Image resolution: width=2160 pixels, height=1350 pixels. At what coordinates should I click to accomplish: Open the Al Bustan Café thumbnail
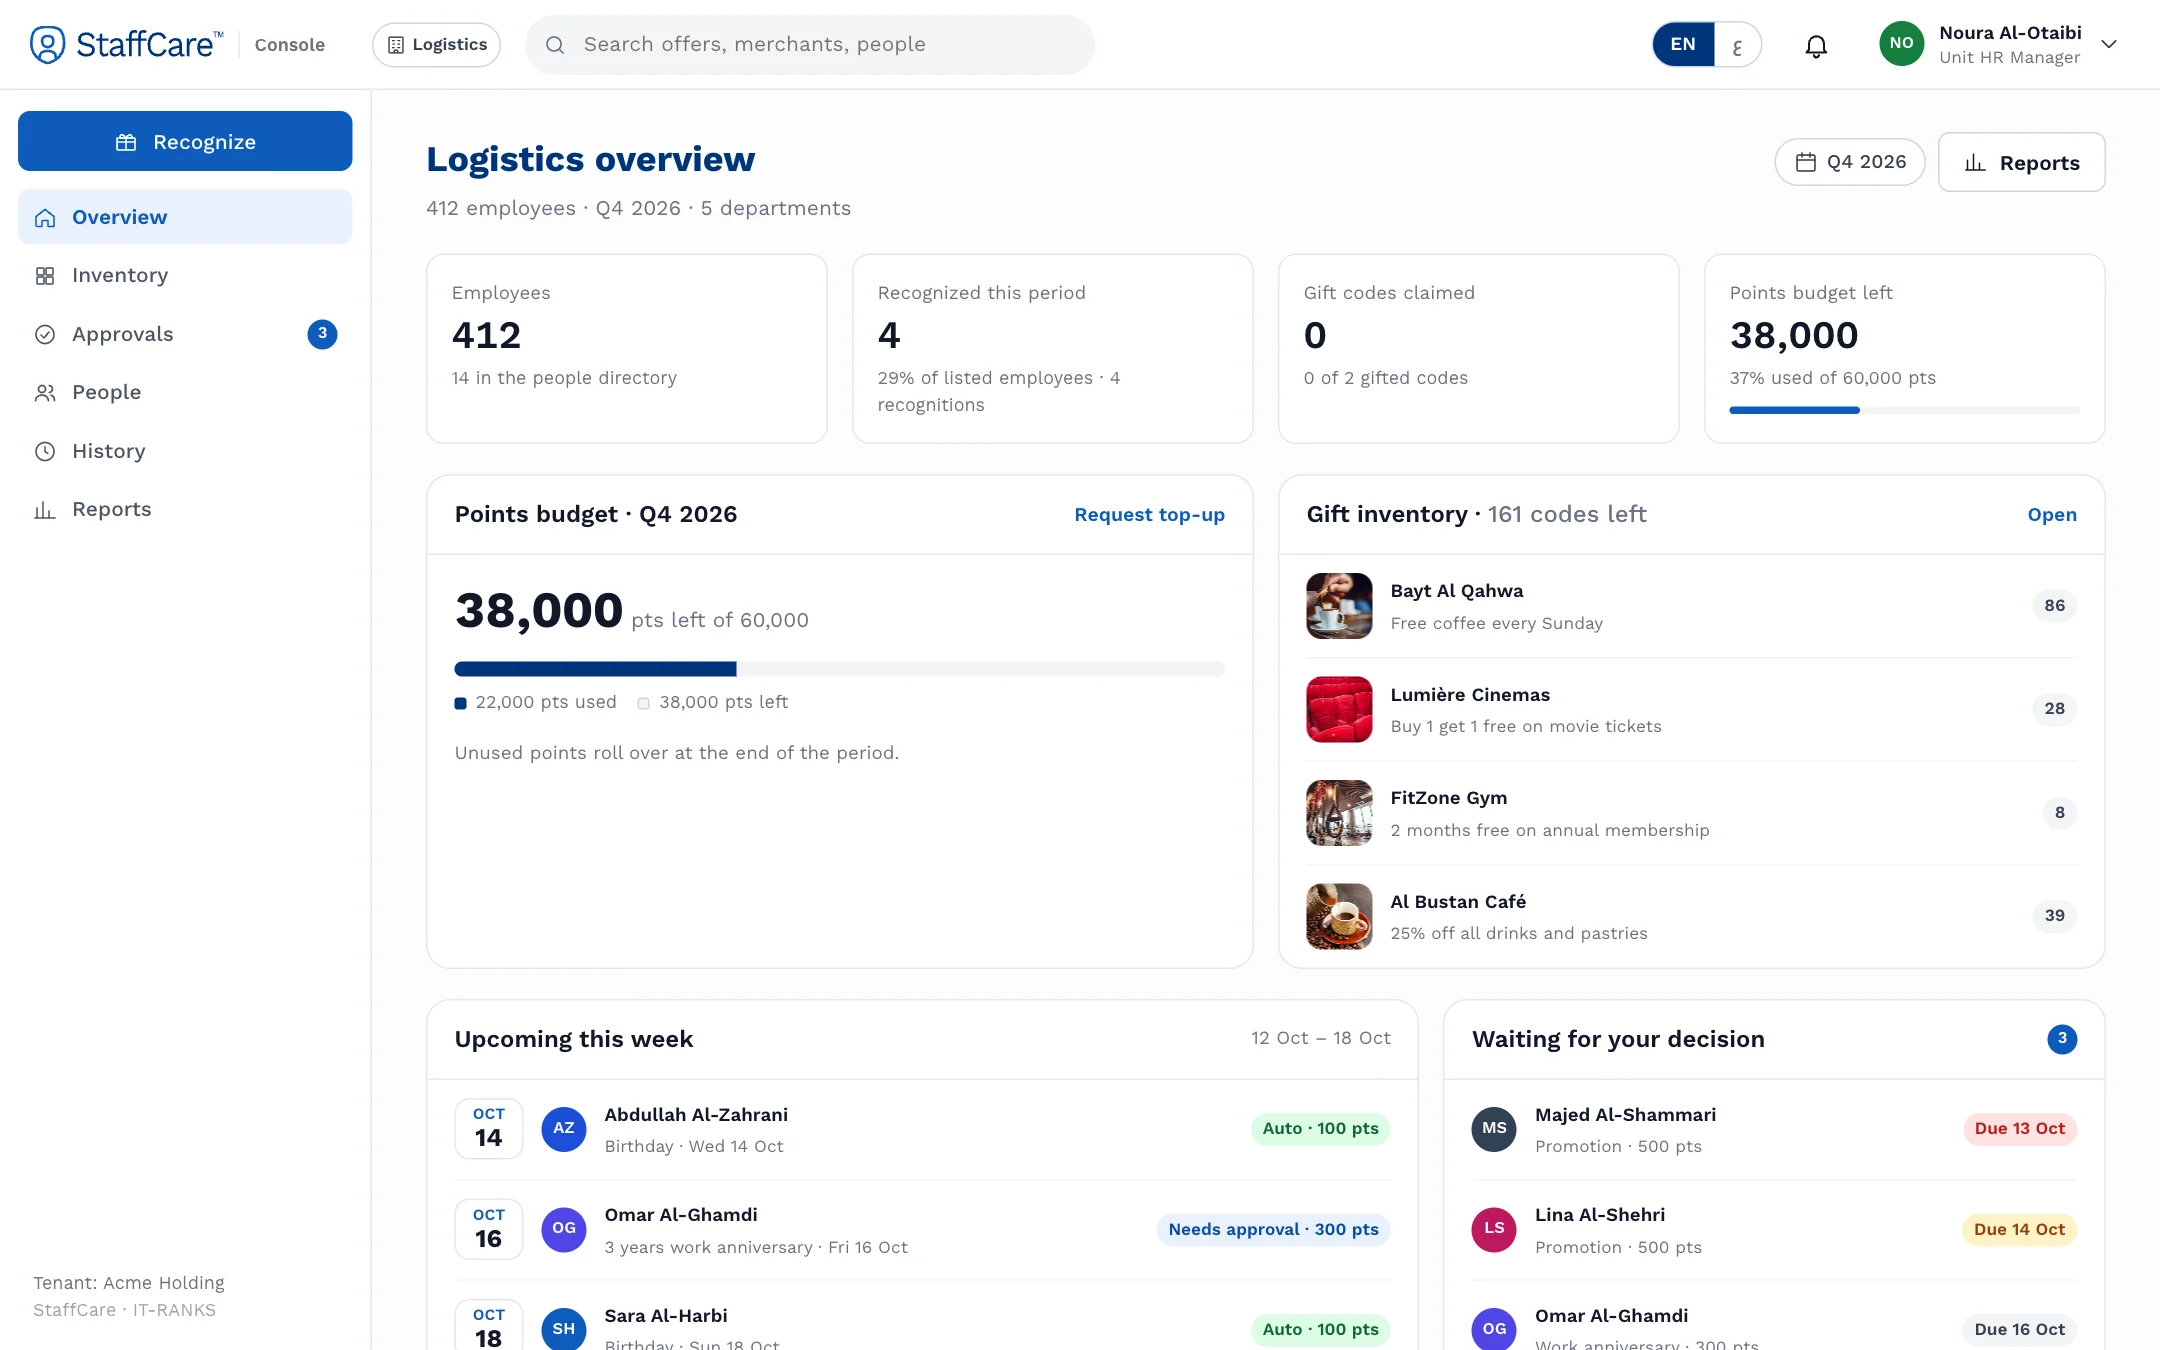click(1339, 916)
